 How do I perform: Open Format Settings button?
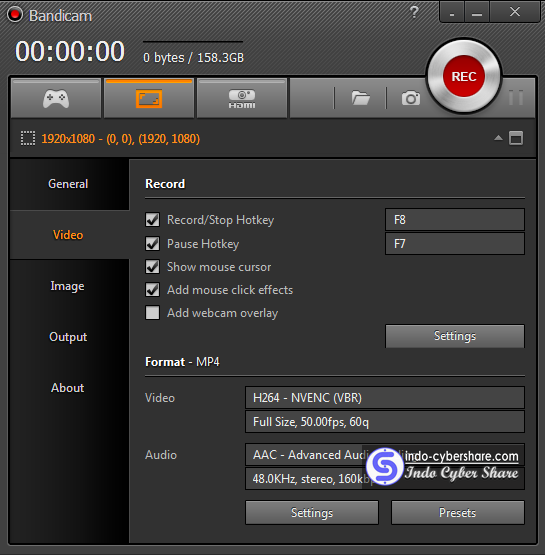pos(312,513)
